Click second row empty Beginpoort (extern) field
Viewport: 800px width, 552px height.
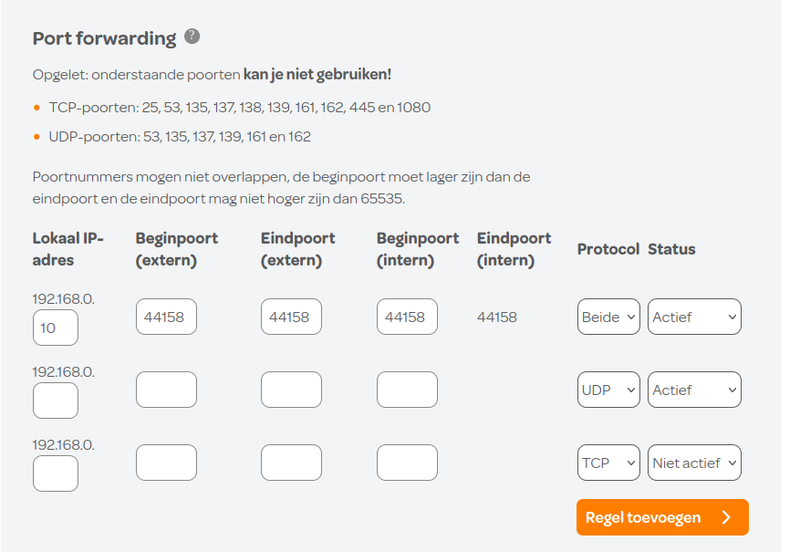166,390
